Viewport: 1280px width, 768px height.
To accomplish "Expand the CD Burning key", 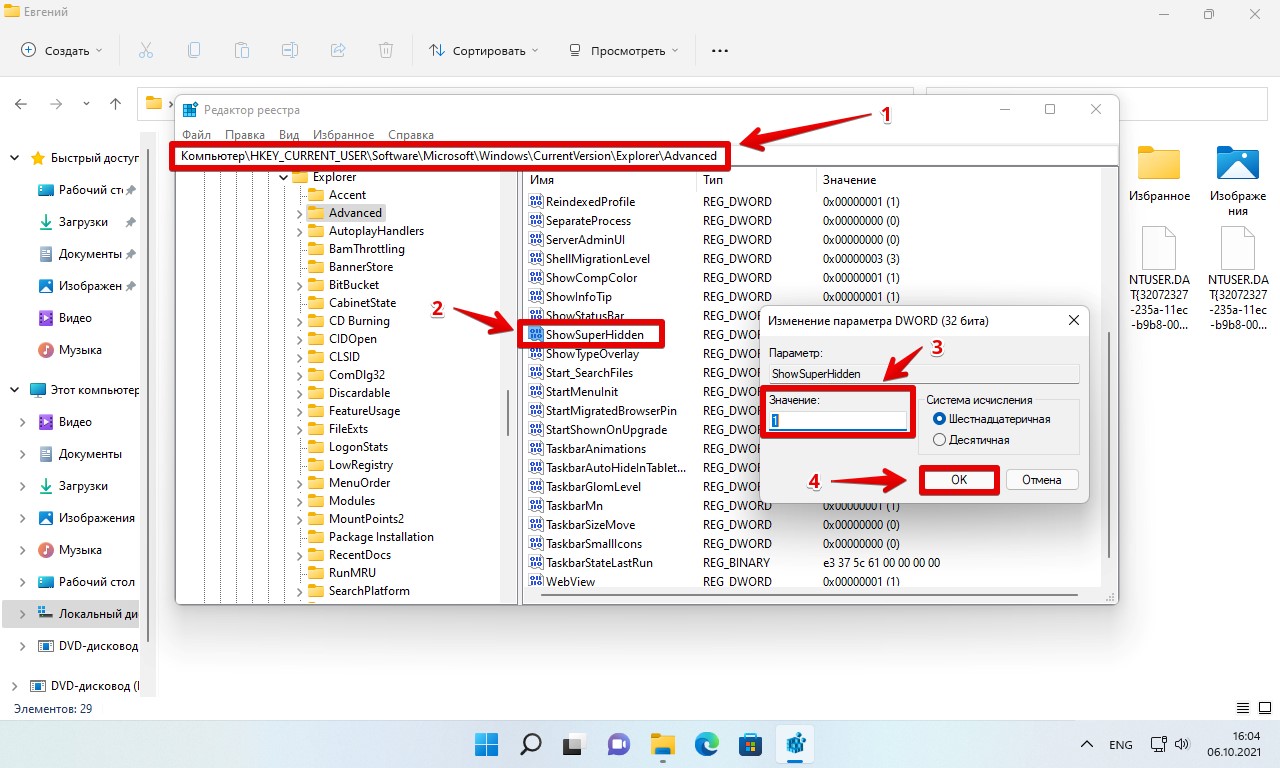I will [299, 321].
